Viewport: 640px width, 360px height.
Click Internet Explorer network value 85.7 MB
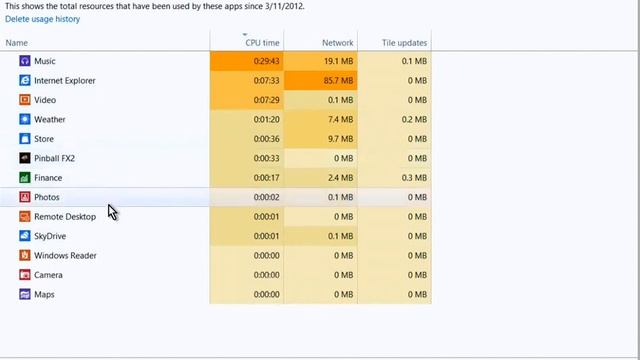(x=338, y=81)
